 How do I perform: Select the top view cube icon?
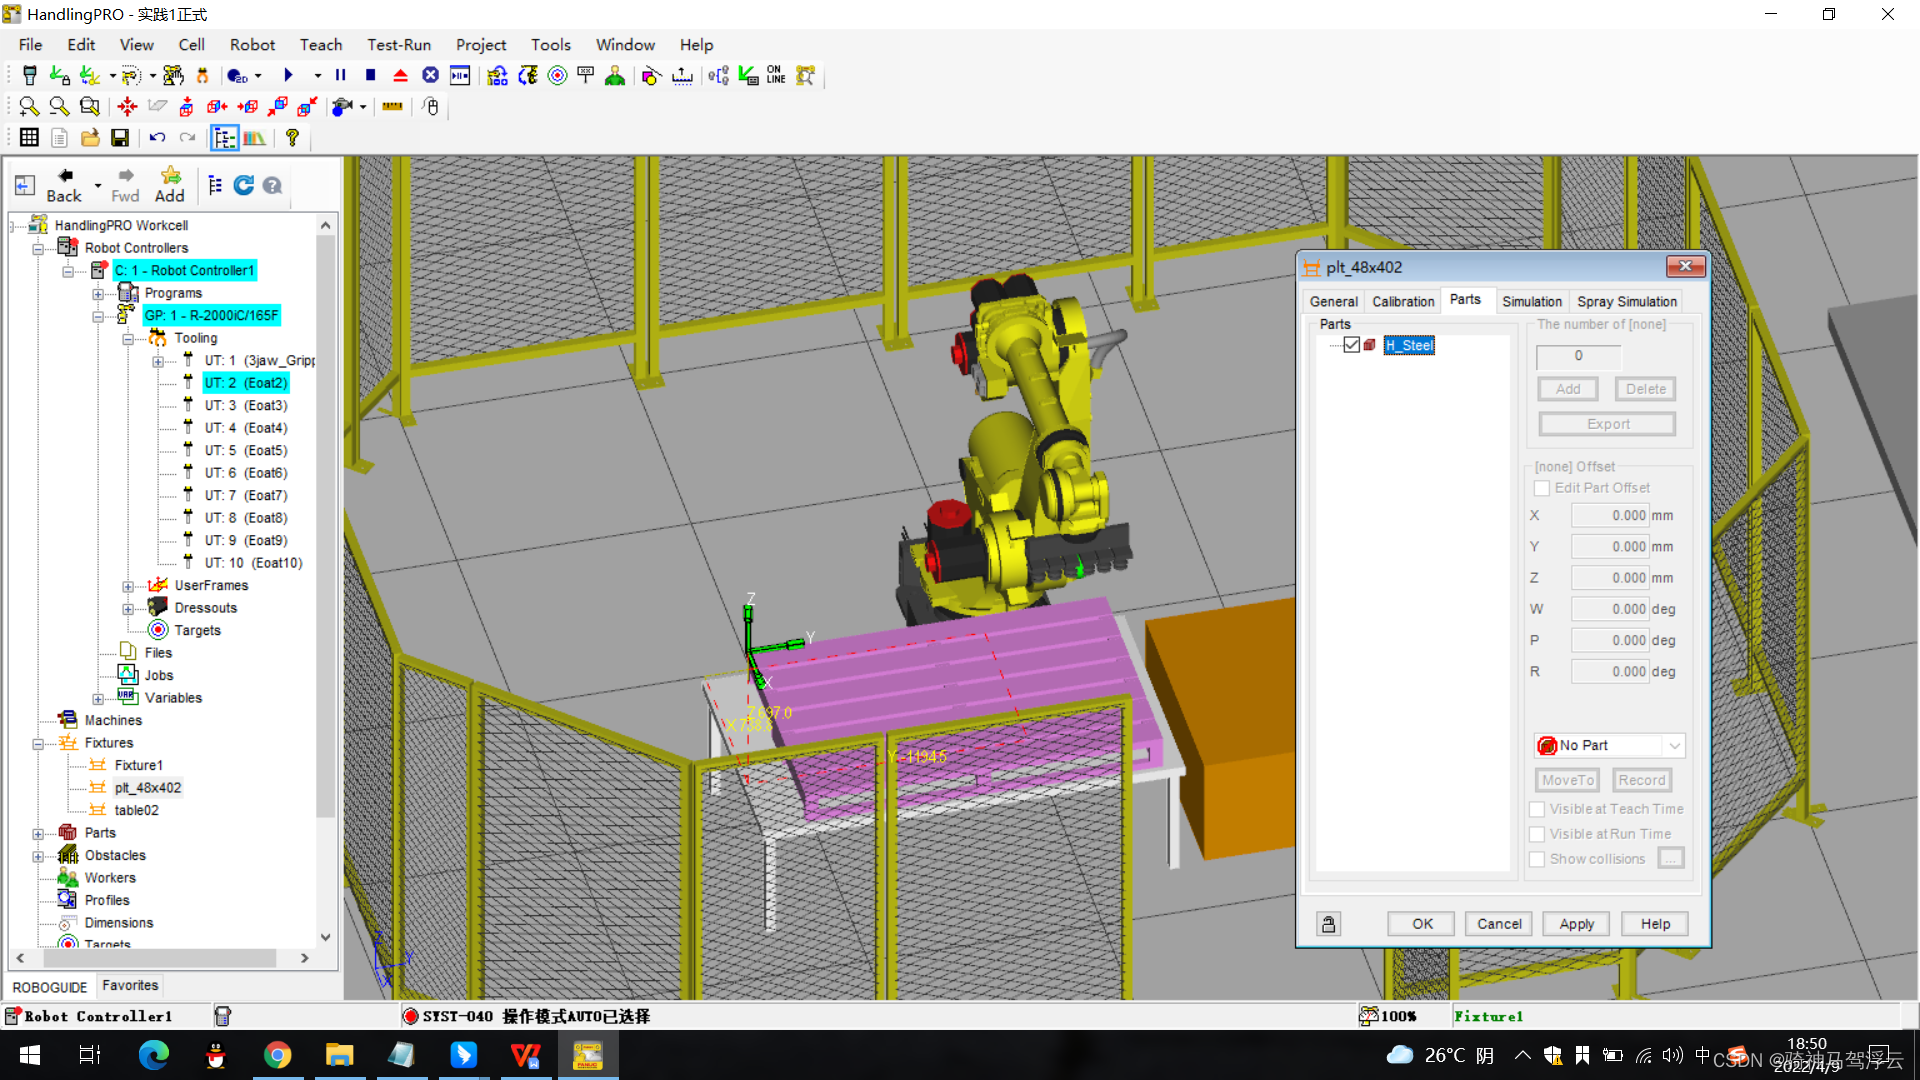[x=187, y=106]
